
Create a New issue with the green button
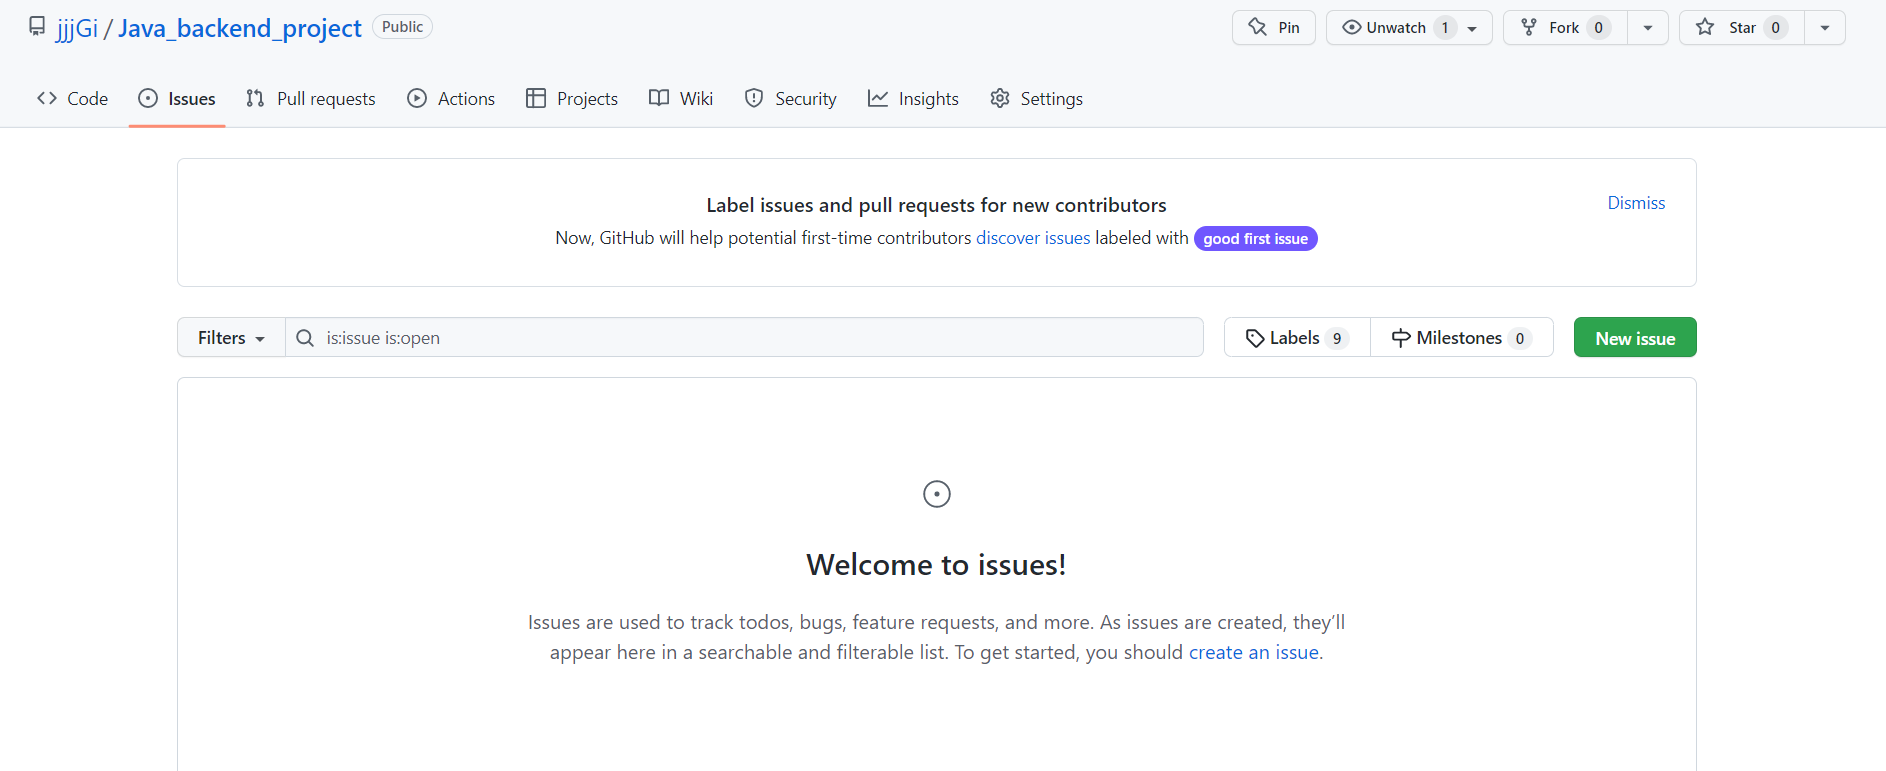(1635, 338)
